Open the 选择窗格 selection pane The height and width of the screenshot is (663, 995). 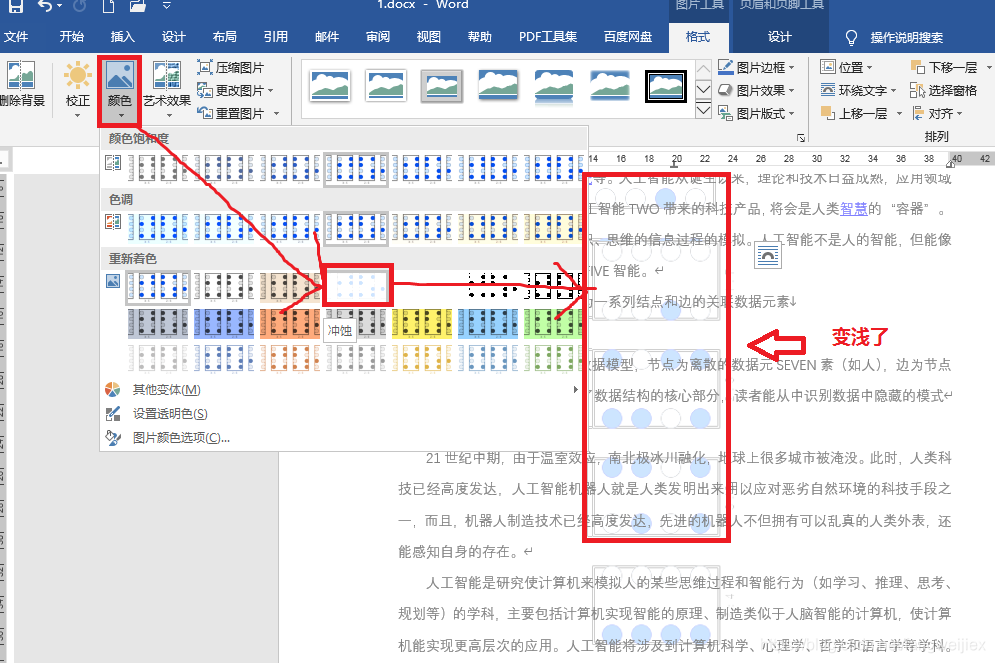[944, 91]
